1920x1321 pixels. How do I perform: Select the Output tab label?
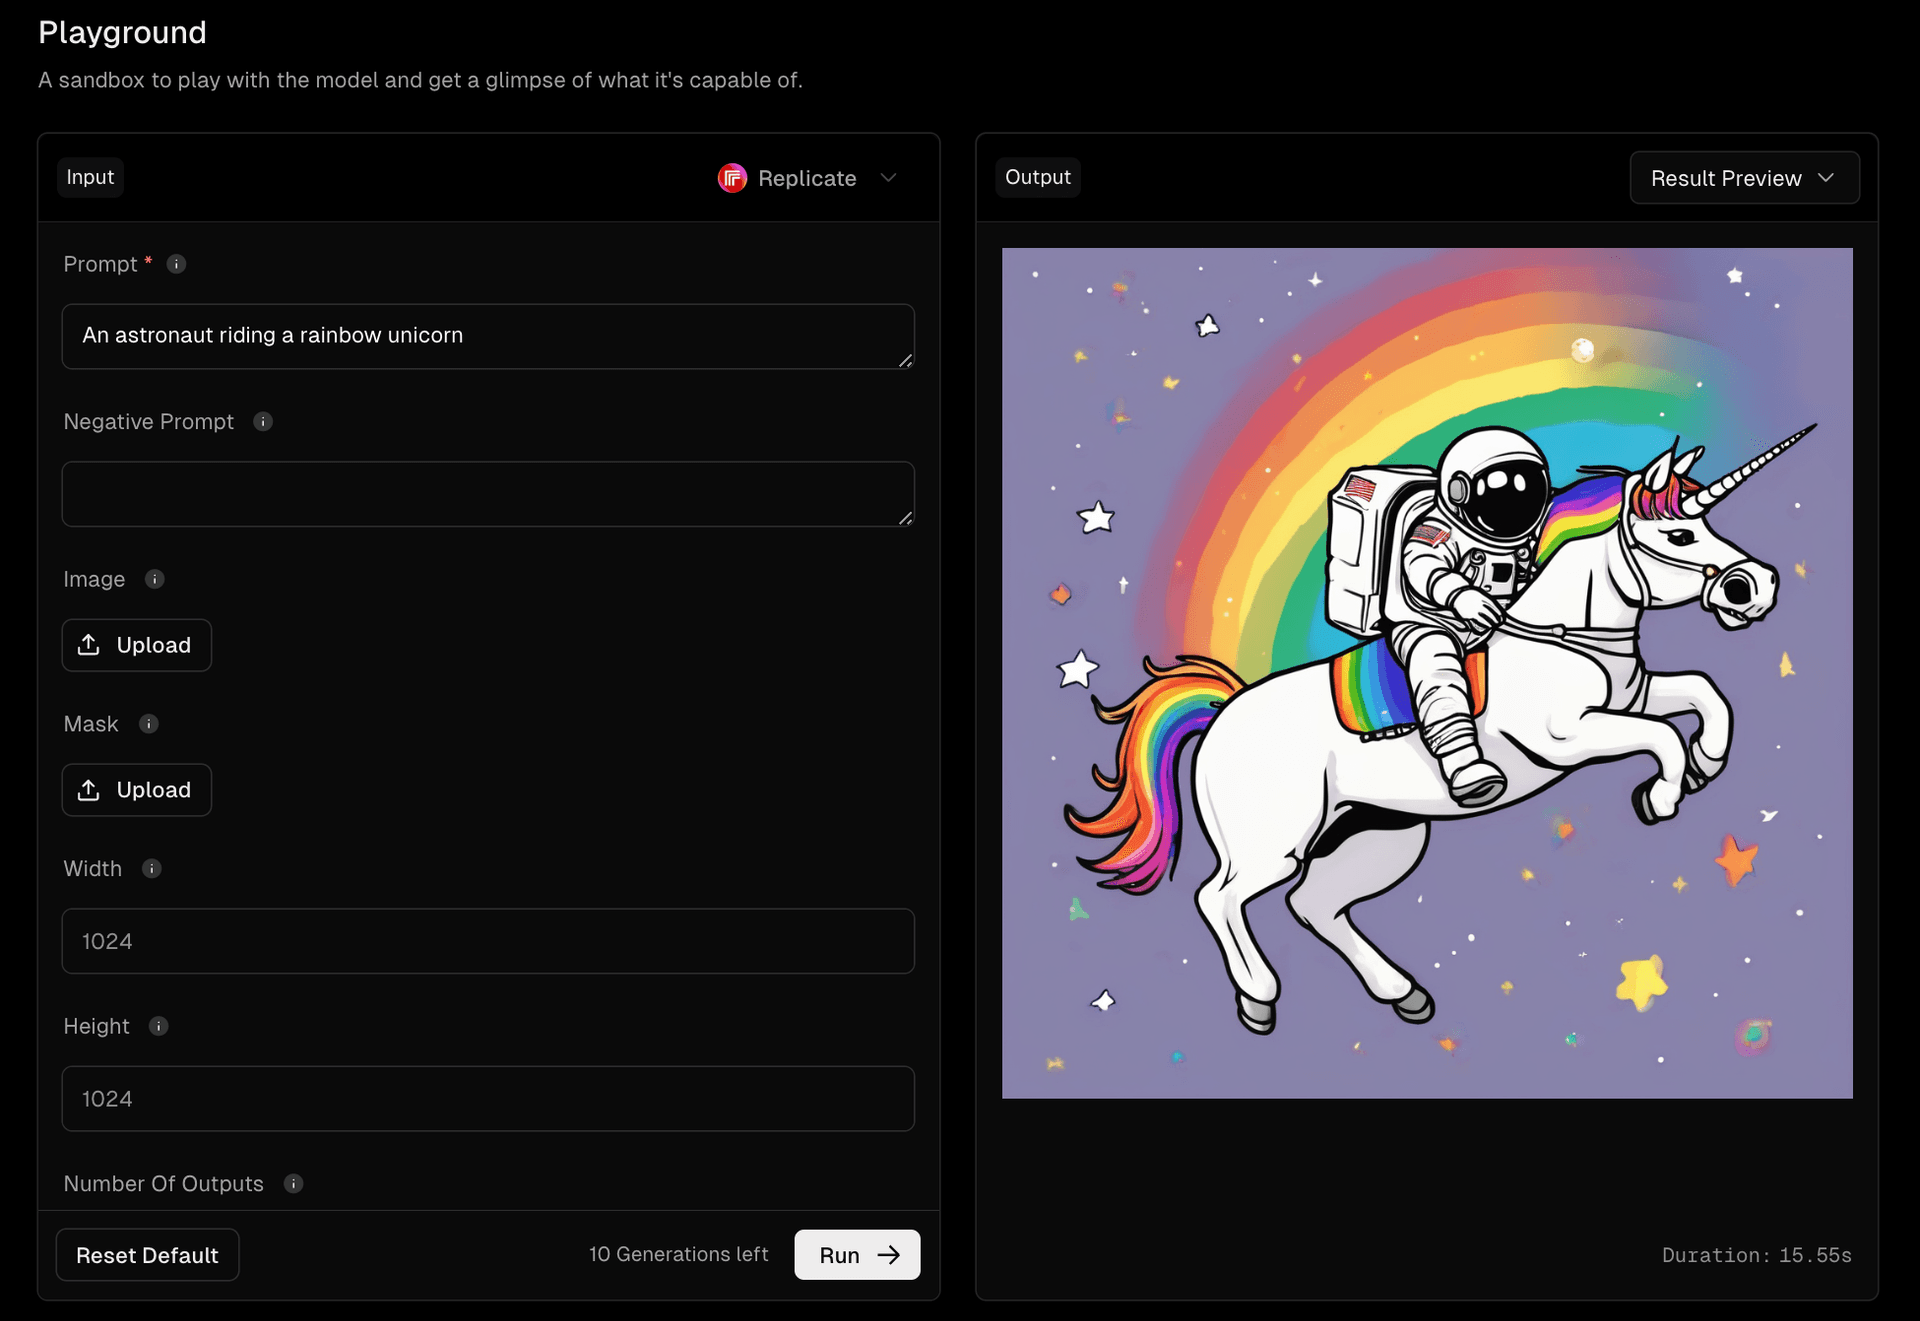pos(1037,177)
